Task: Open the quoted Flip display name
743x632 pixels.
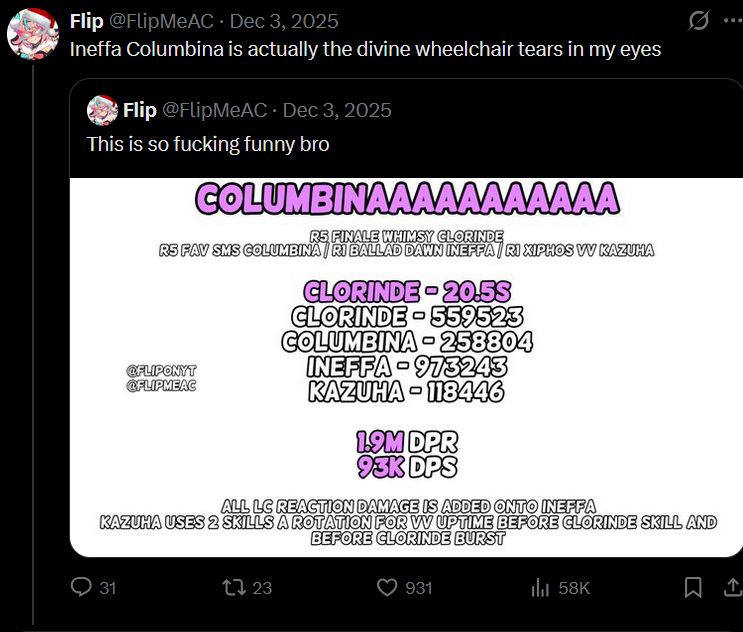Action: click(x=140, y=110)
